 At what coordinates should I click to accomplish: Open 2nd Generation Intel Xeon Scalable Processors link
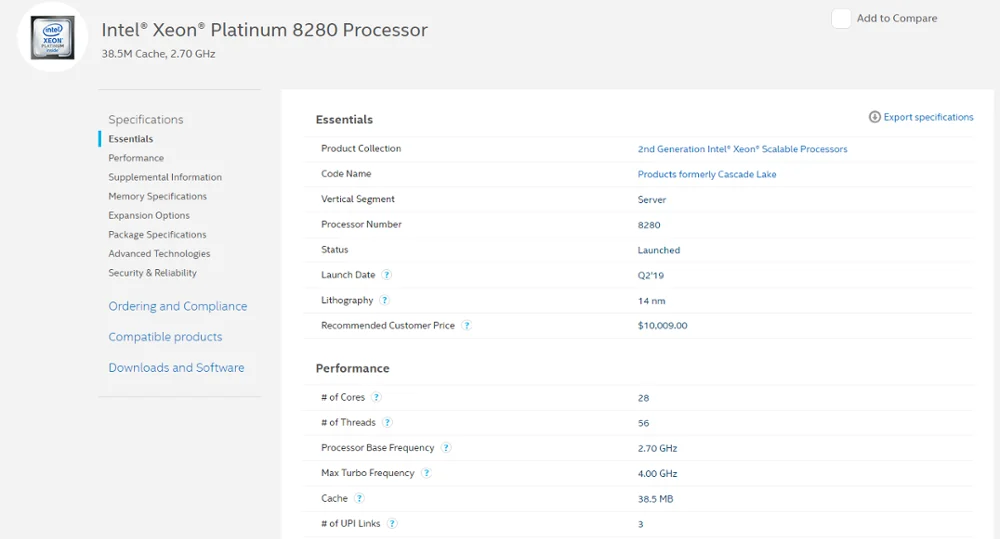point(742,149)
